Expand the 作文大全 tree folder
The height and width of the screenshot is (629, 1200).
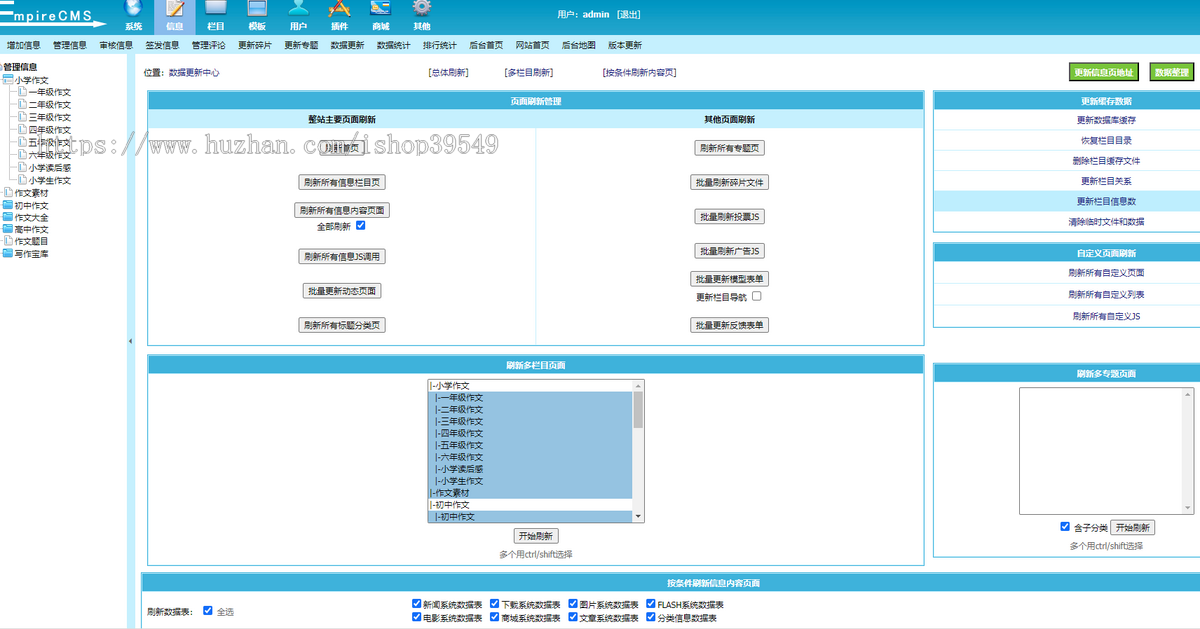8,217
